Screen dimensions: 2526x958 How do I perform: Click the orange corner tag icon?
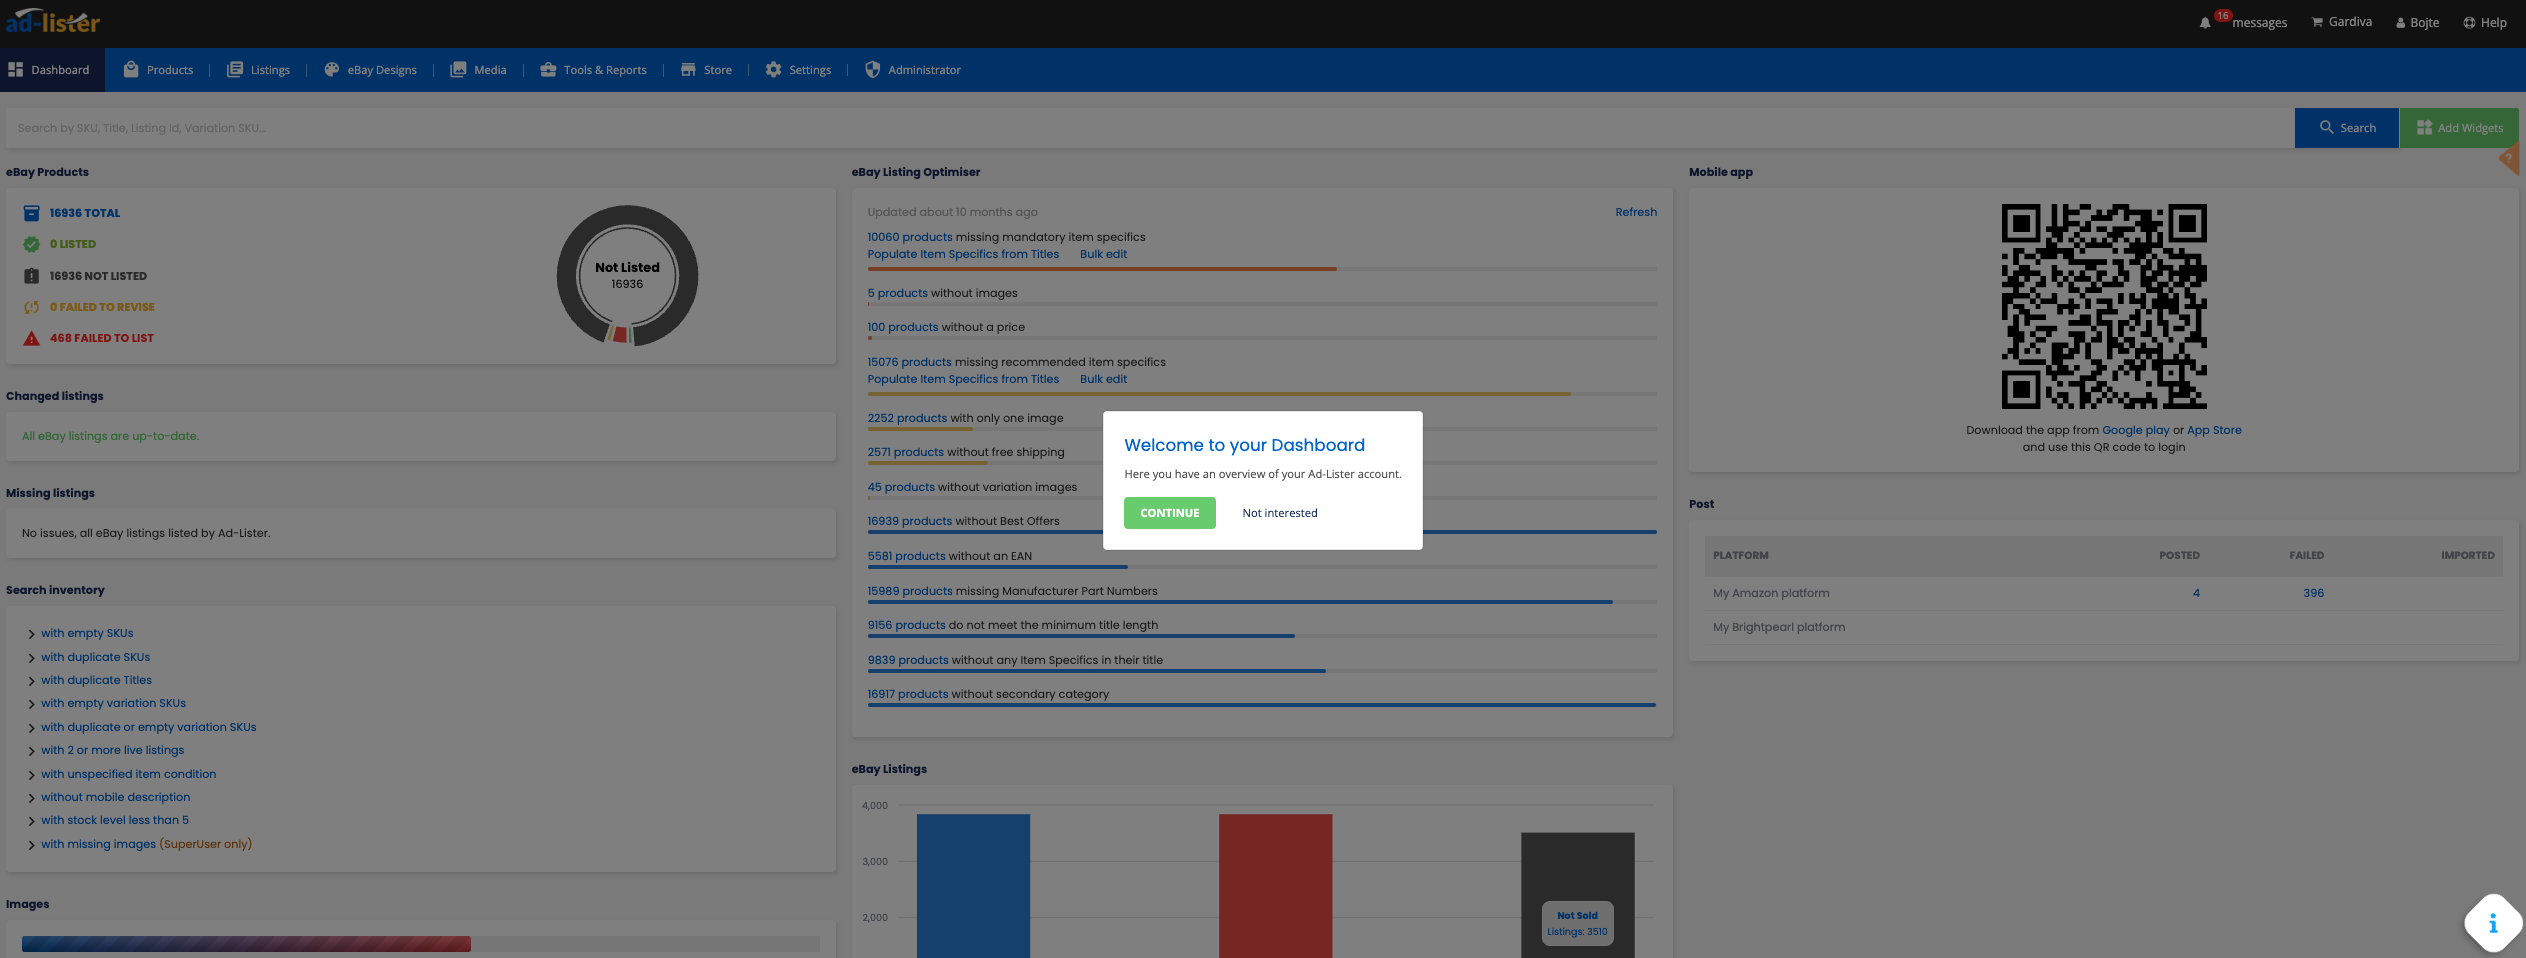pos(2509,159)
